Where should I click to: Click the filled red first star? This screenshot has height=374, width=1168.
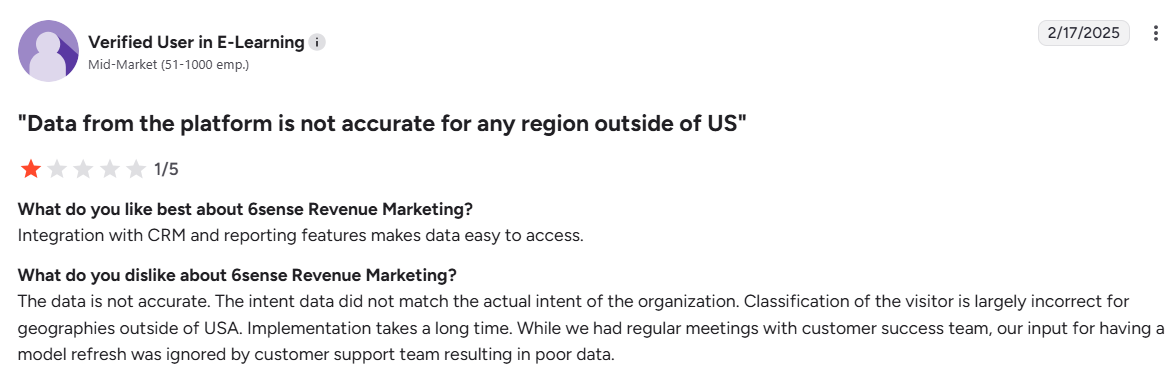[x=31, y=169]
